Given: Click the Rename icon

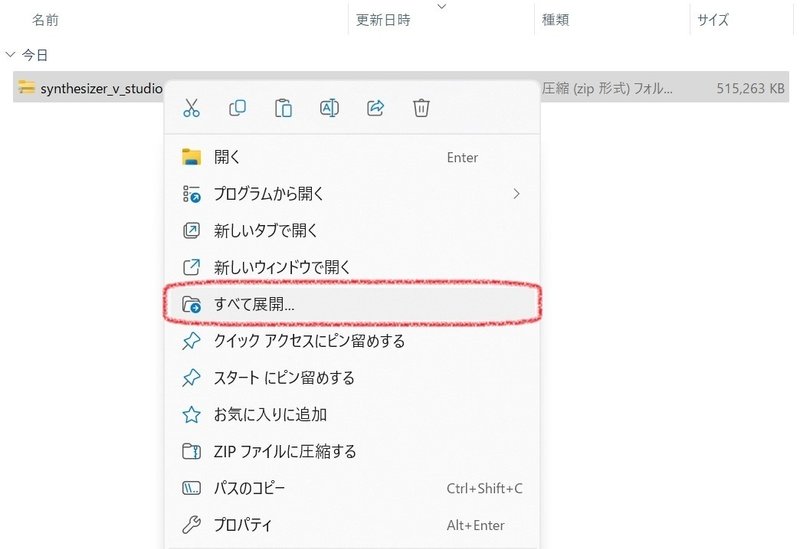Looking at the screenshot, I should 329,108.
